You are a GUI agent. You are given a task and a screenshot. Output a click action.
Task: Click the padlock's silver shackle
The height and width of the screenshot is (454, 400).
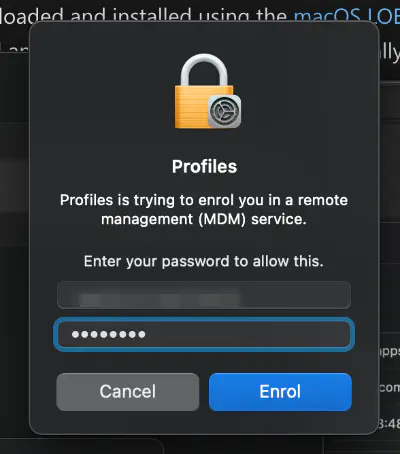(x=204, y=70)
